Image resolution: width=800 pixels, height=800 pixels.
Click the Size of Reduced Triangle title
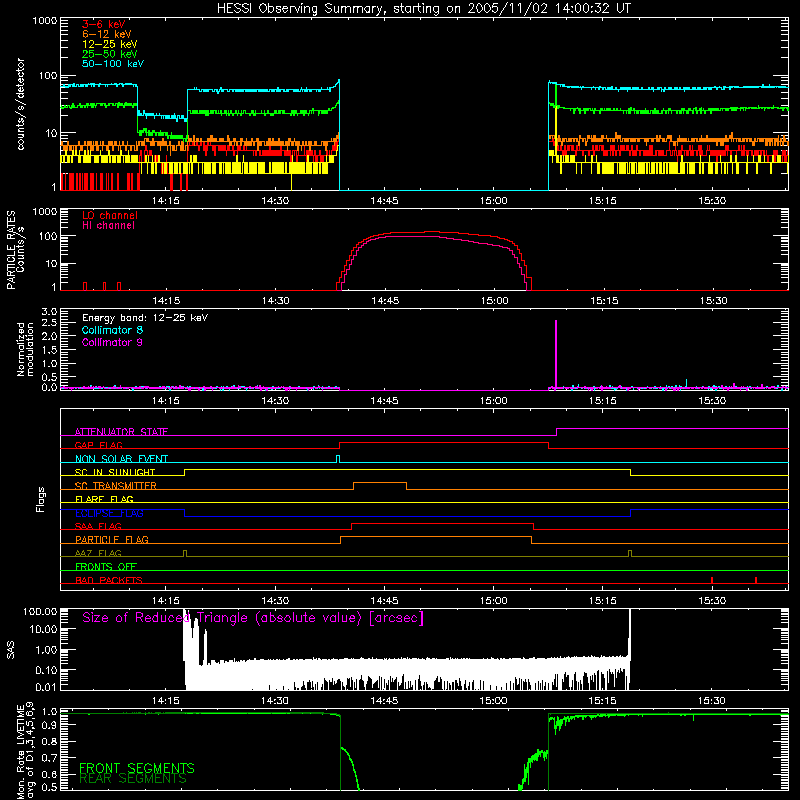pyautogui.click(x=253, y=618)
